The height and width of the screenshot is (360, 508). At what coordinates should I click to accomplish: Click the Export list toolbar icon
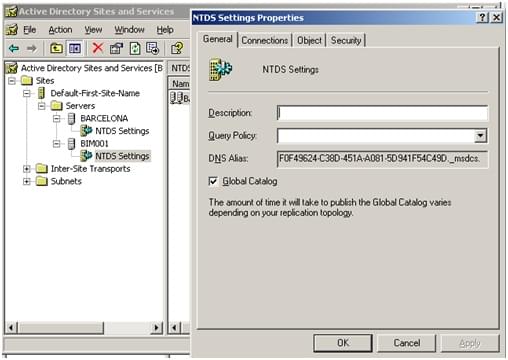[153, 48]
